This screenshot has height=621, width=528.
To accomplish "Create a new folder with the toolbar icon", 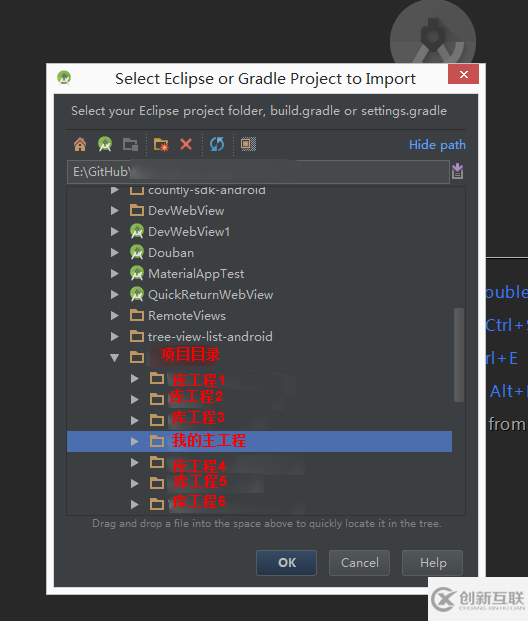I will click(x=161, y=145).
